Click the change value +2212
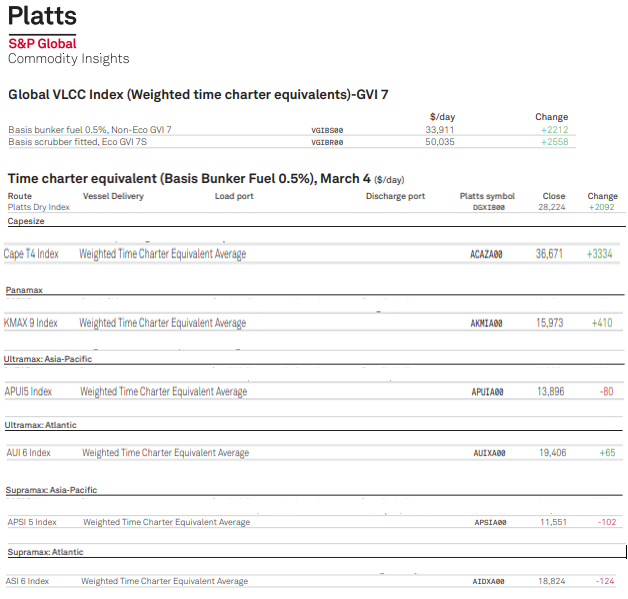628x599 pixels. tap(554, 130)
